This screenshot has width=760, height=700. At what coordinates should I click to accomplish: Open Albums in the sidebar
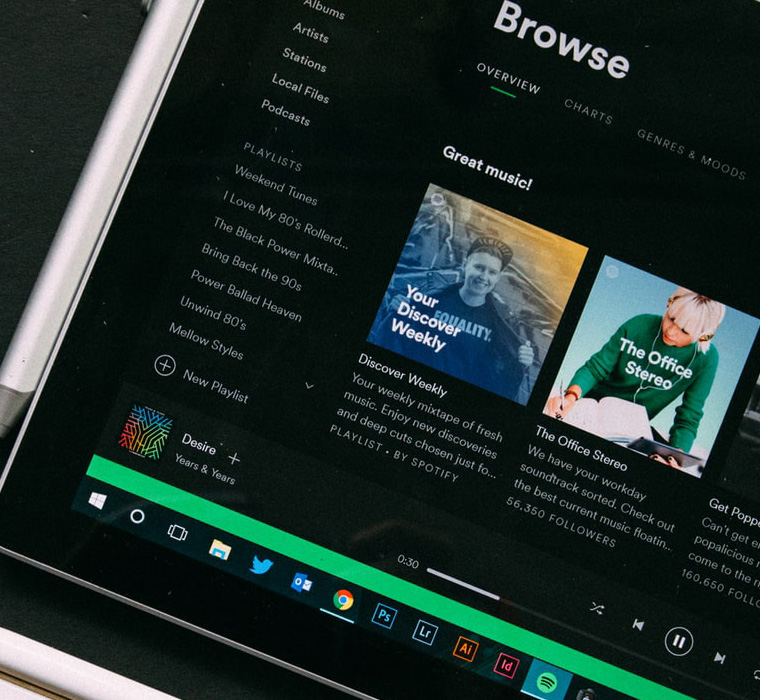(x=324, y=9)
